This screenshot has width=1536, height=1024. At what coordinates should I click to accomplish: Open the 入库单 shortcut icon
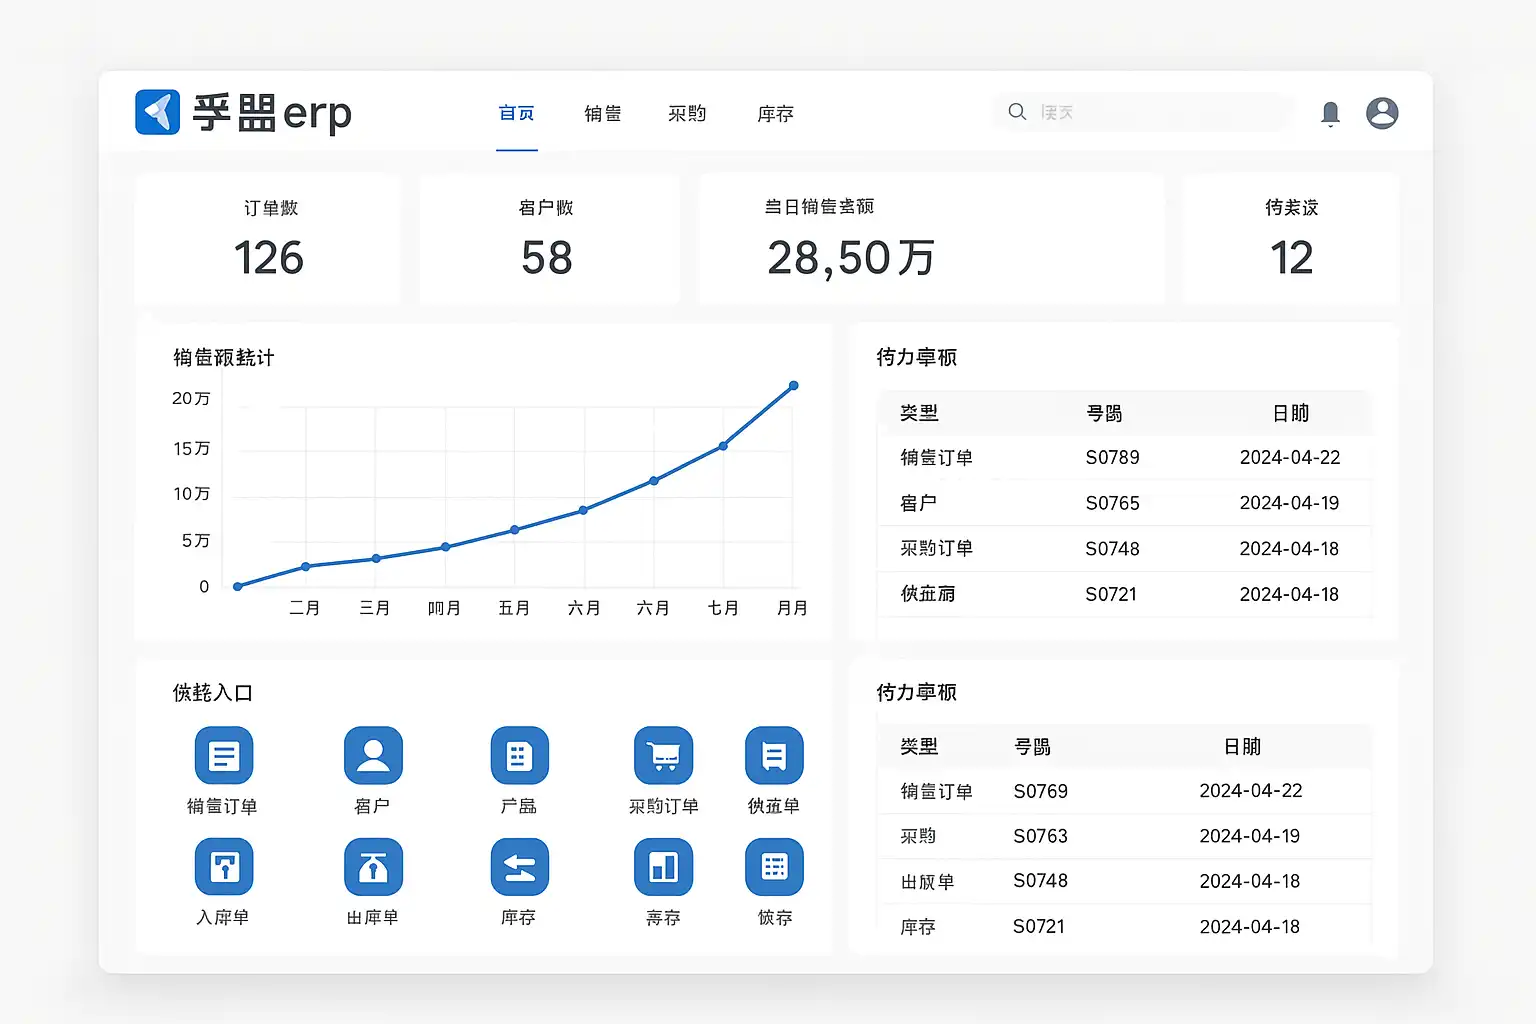pos(224,867)
